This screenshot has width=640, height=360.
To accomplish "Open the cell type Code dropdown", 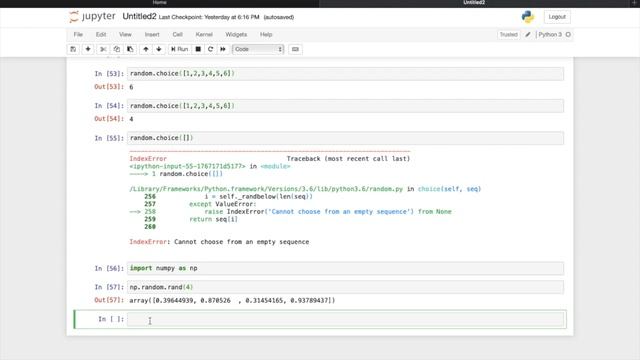I will click(258, 49).
